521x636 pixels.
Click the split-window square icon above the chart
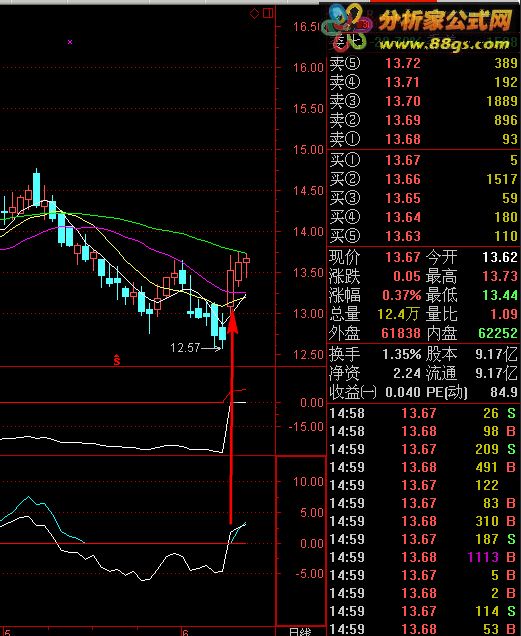[268, 13]
